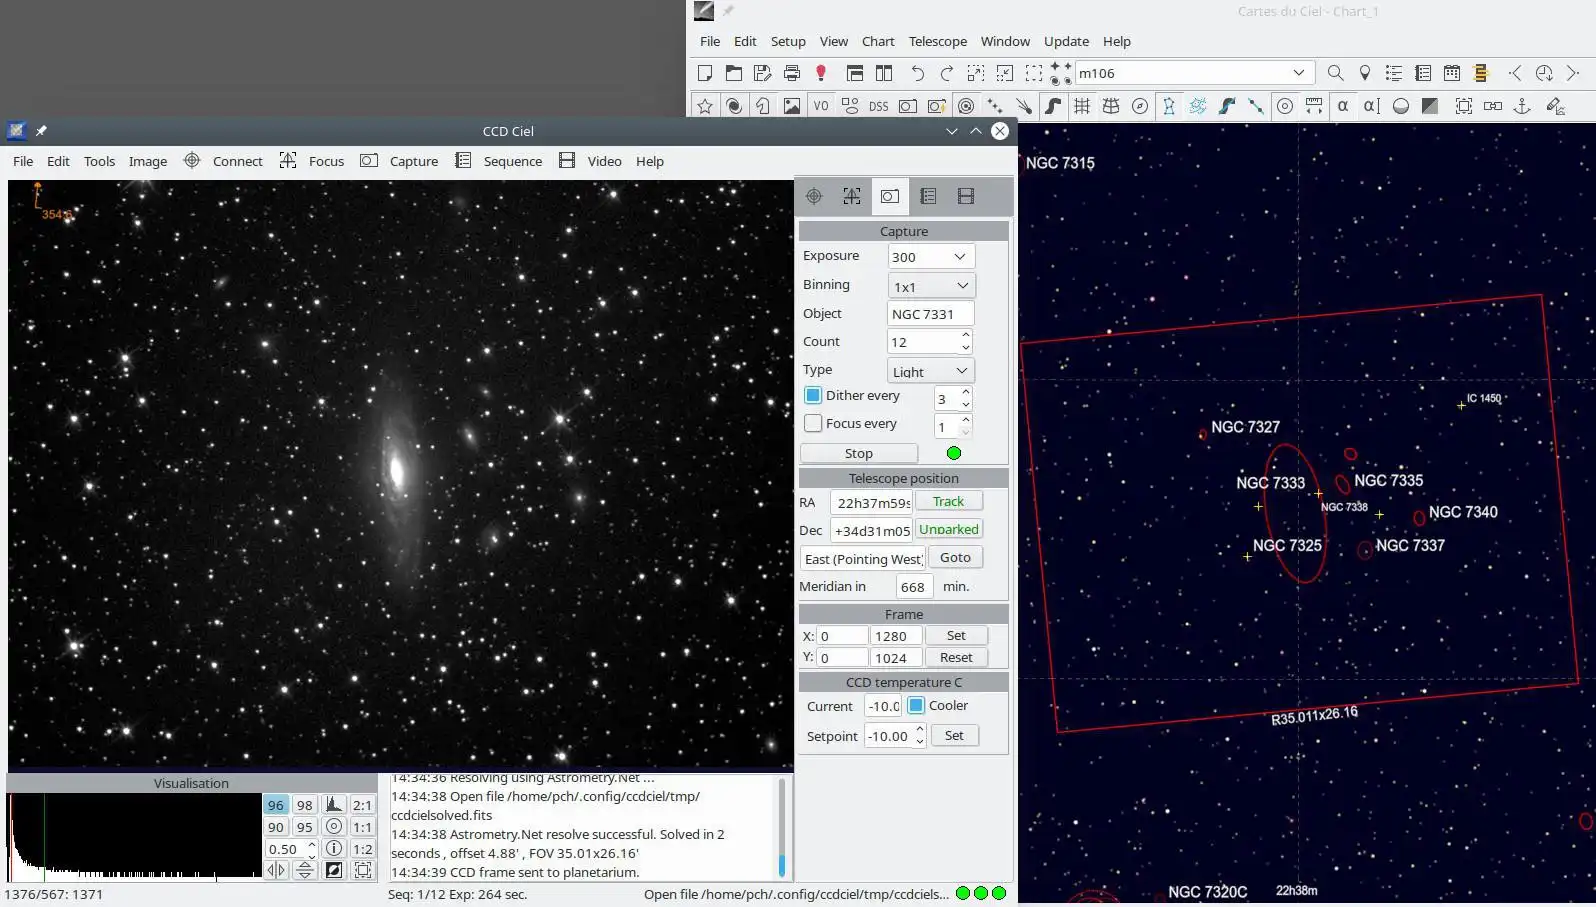Click the print icon in Cartes du Ciel
The width and height of the screenshot is (1596, 907).
click(792, 73)
